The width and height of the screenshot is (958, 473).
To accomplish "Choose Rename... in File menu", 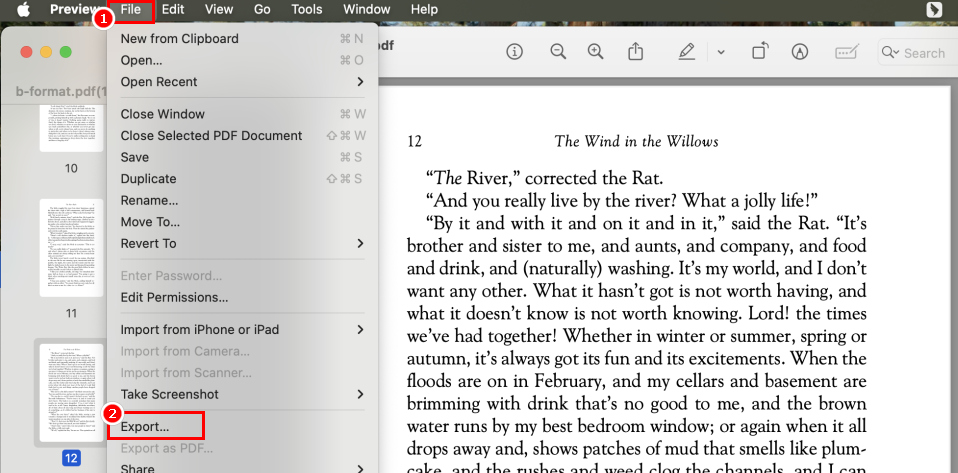I will [243, 200].
